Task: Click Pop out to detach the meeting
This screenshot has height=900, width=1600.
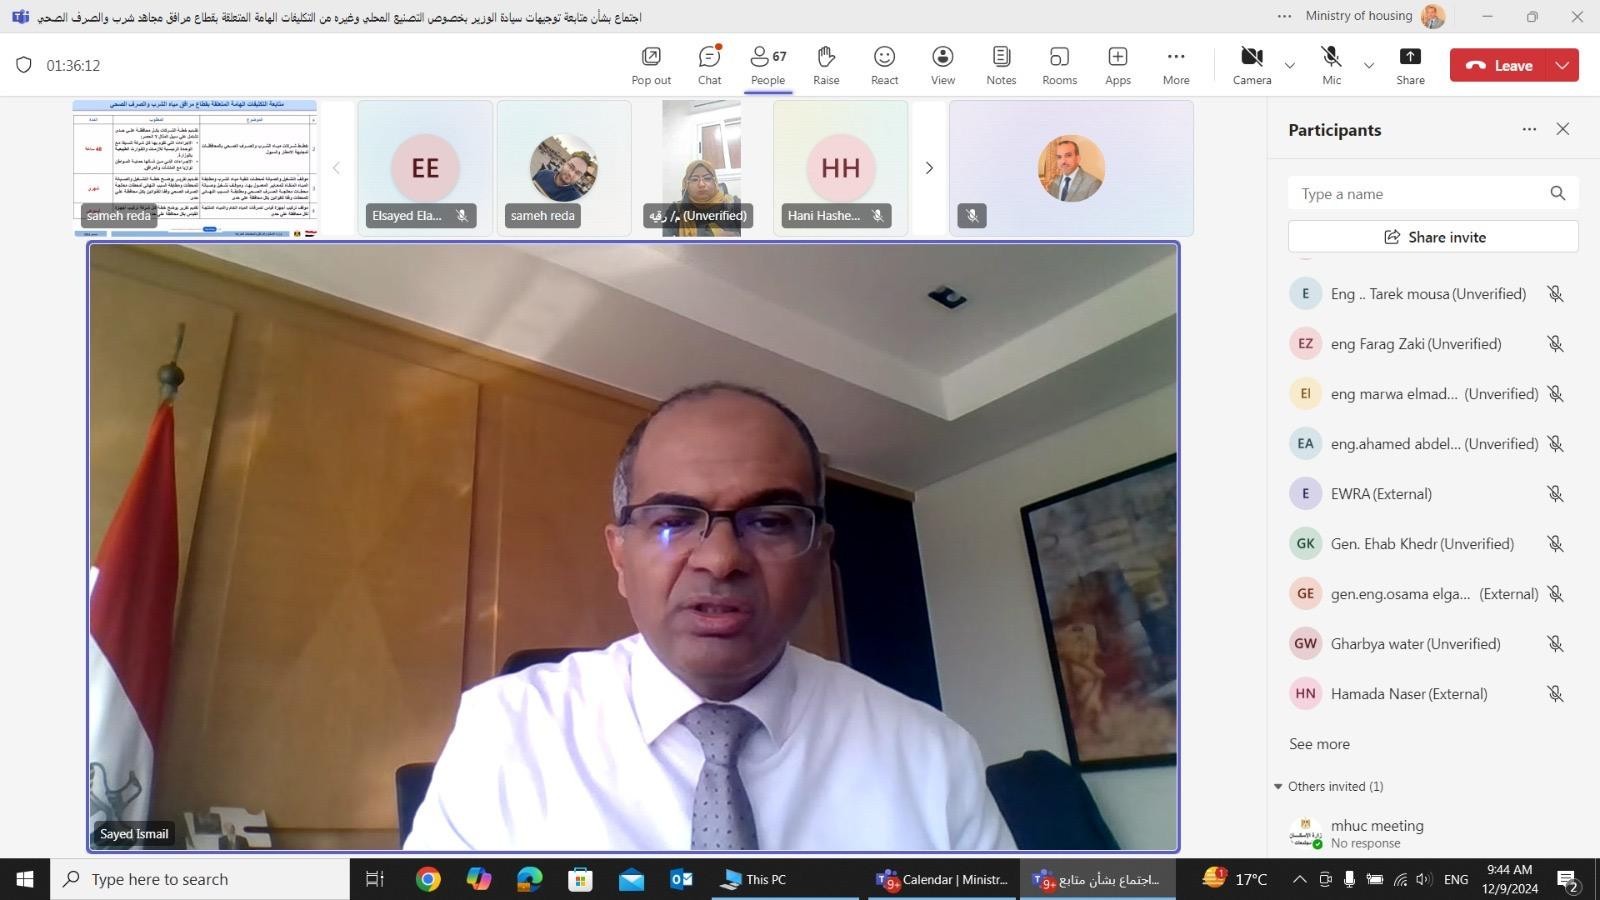Action: 651,65
